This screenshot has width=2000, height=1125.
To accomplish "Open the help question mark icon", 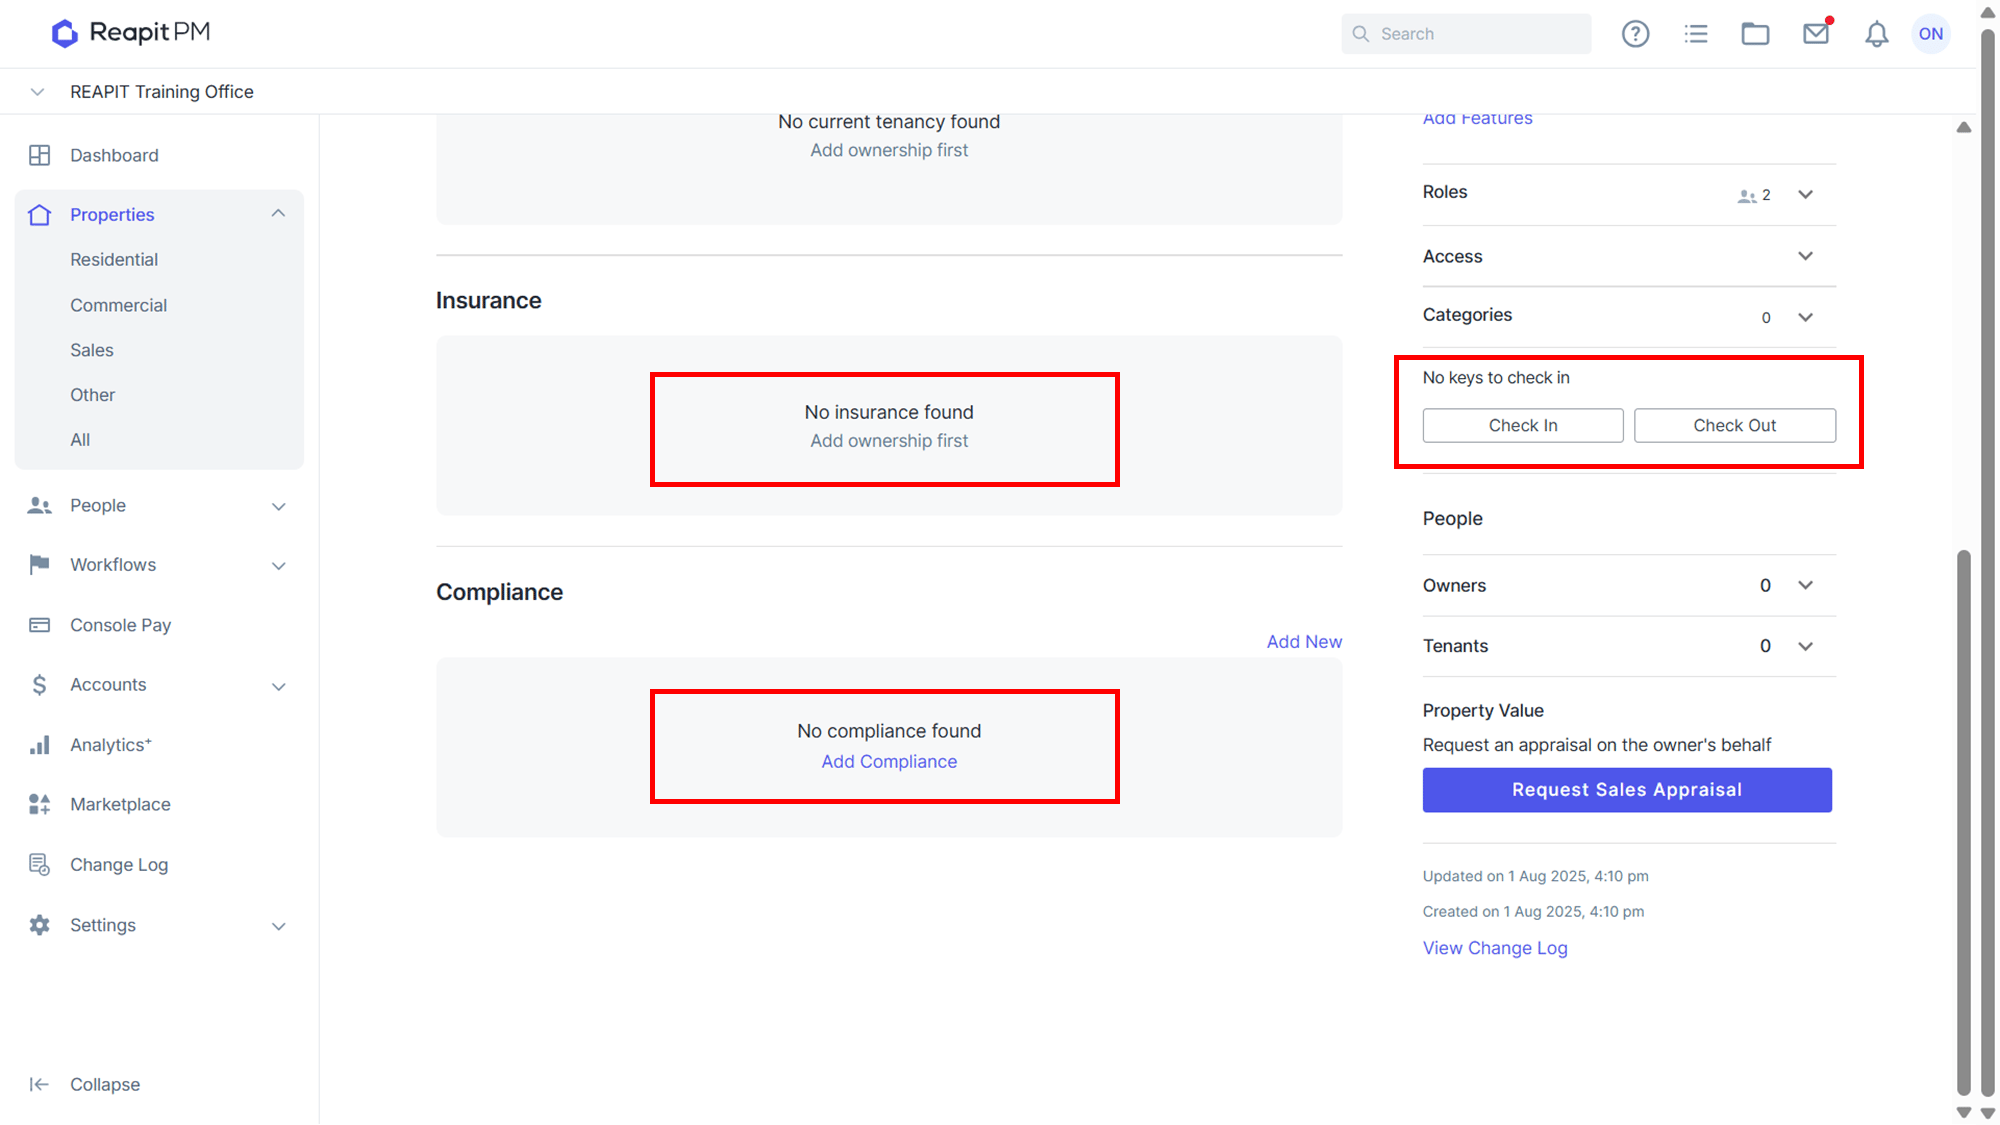I will [1635, 34].
